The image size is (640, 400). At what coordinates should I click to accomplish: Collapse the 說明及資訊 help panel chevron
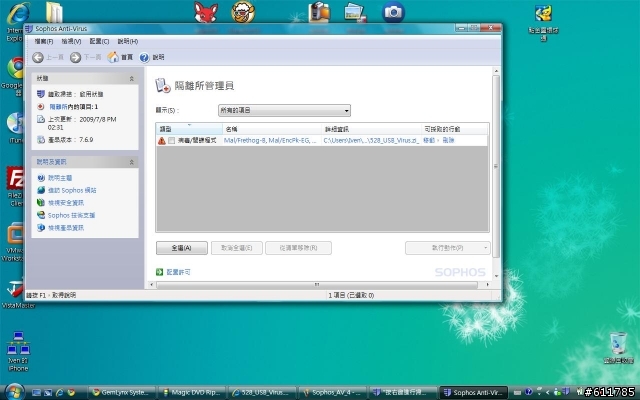(x=131, y=162)
